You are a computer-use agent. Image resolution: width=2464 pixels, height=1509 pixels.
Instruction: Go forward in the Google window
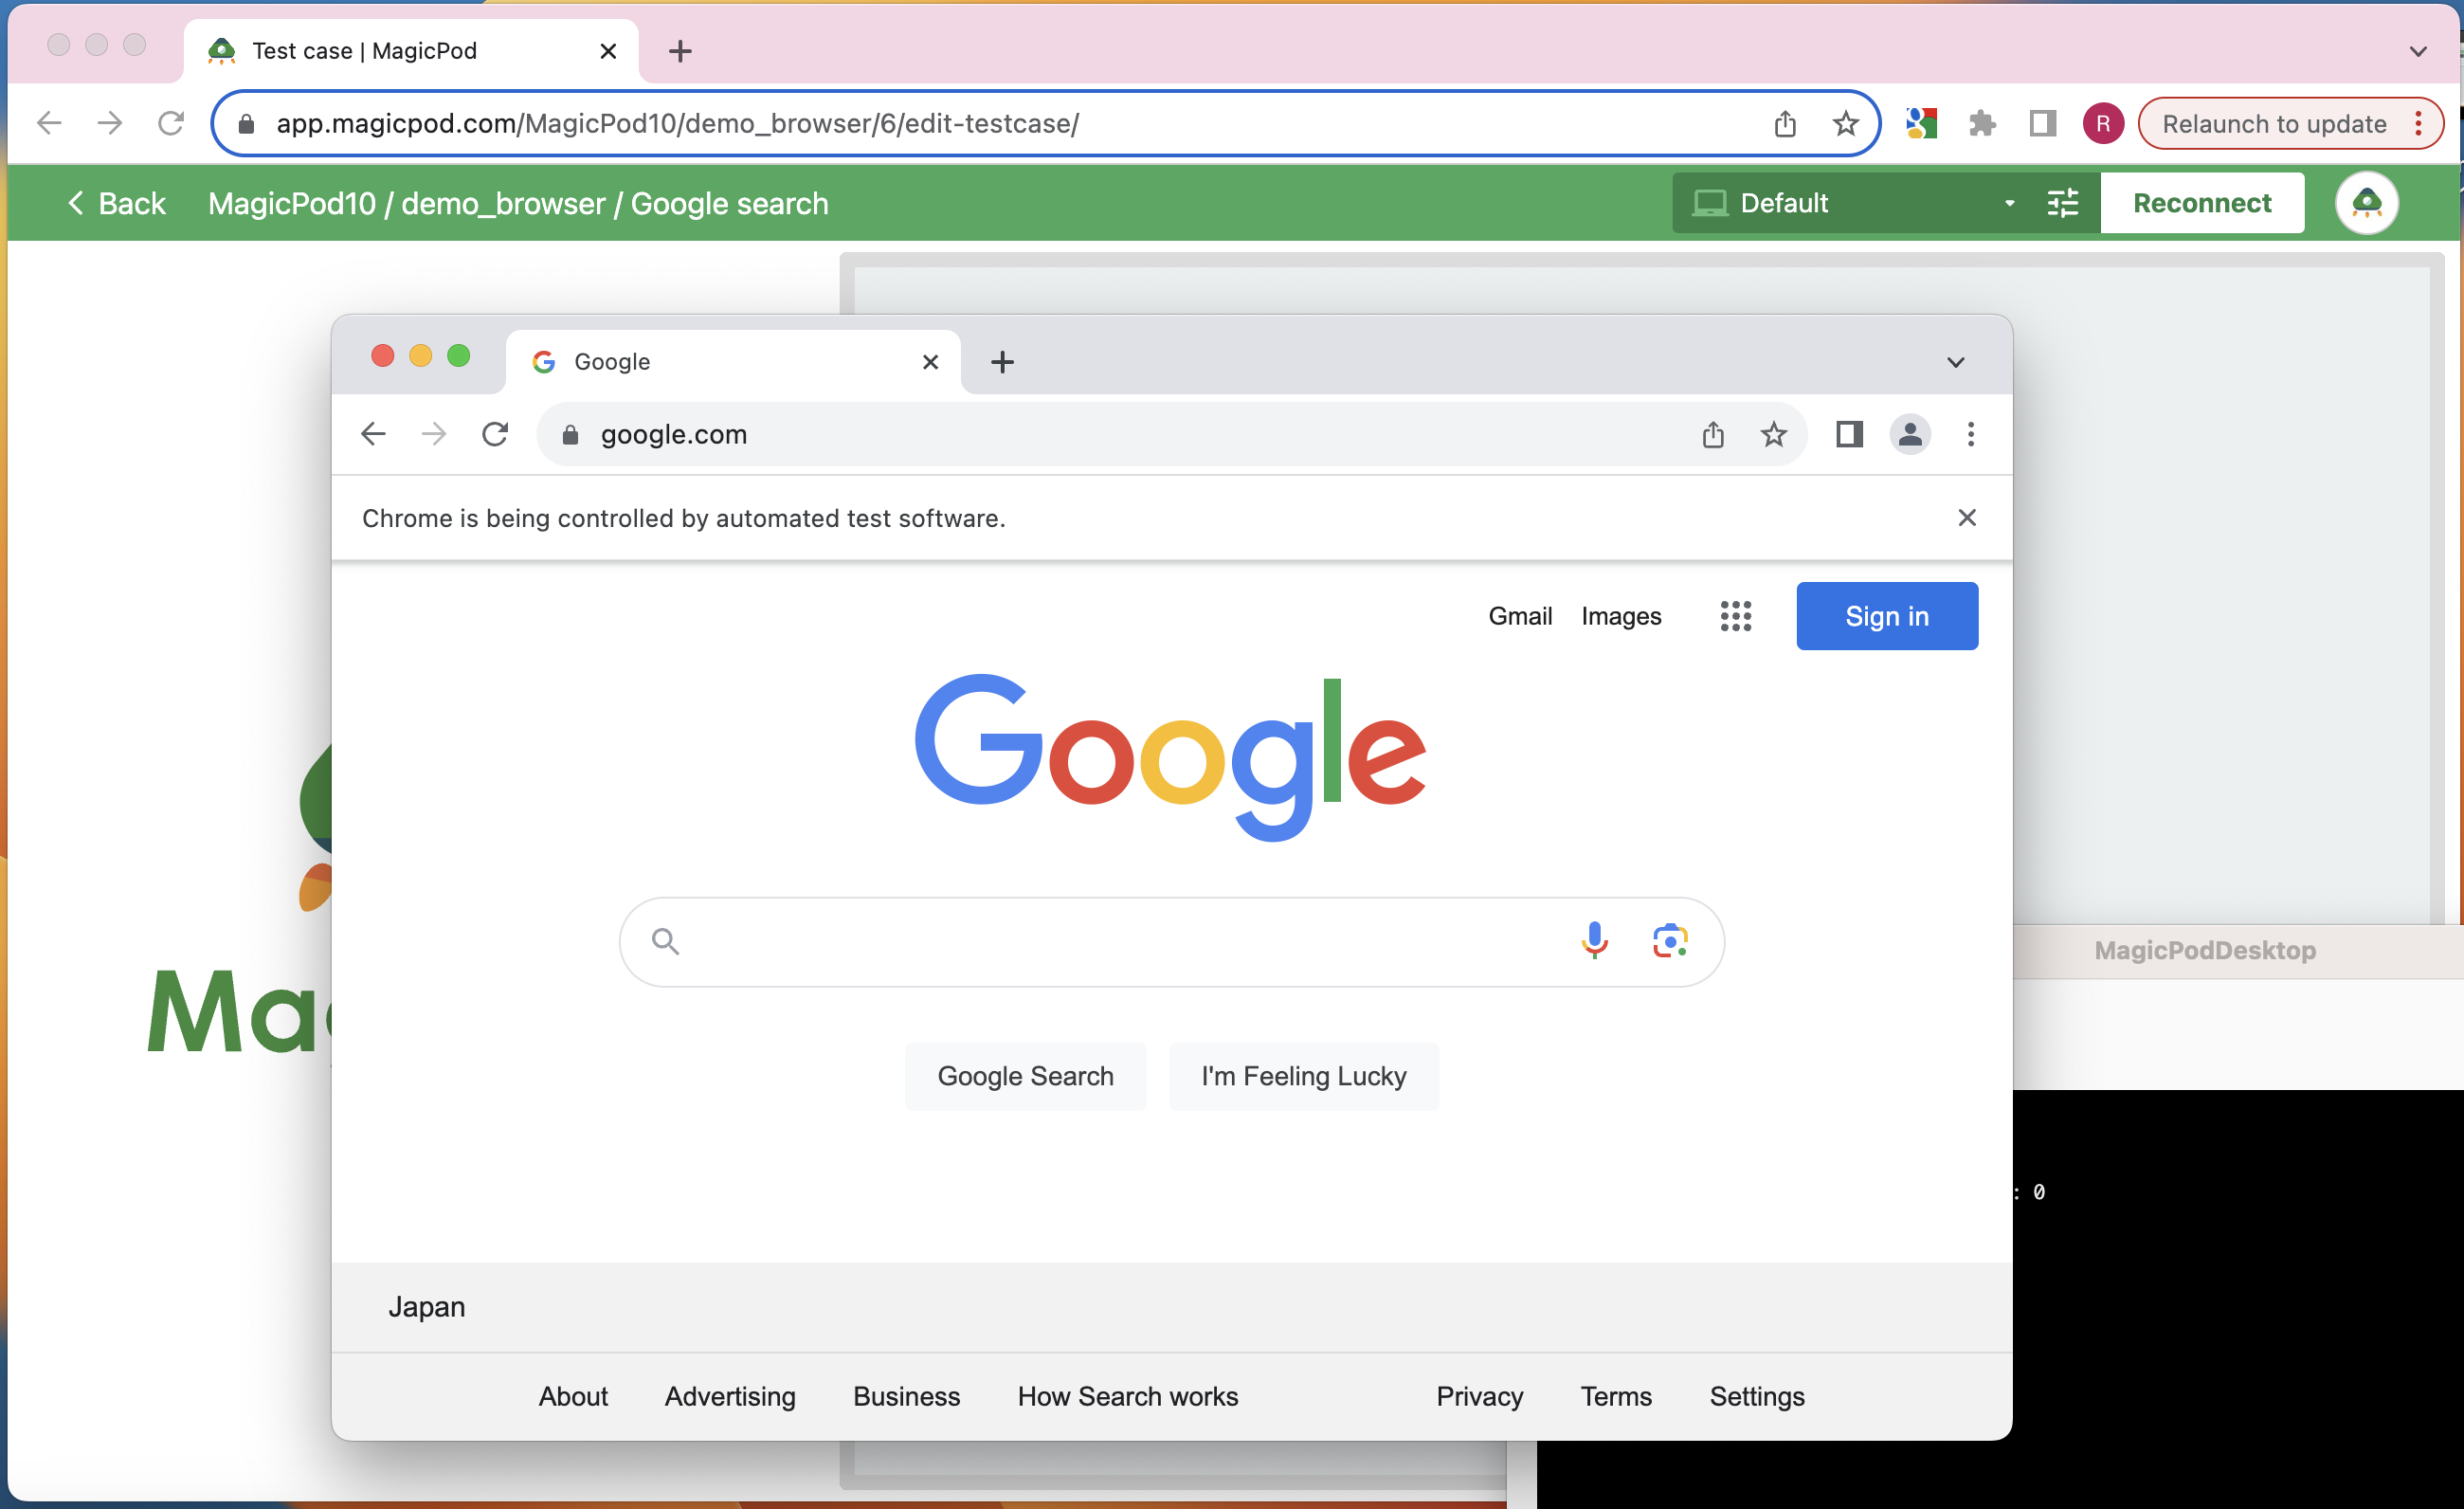tap(434, 434)
